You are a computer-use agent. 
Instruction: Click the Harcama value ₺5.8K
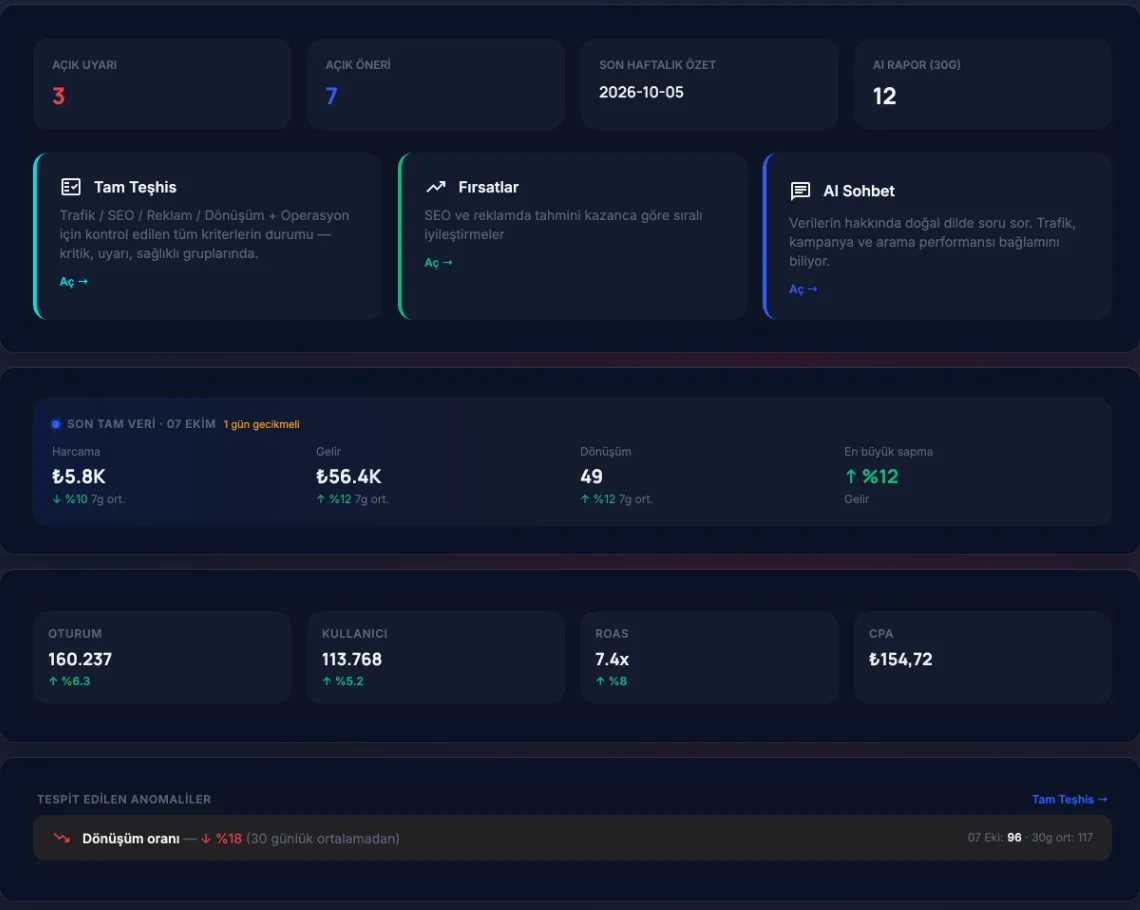pyautogui.click(x=79, y=477)
